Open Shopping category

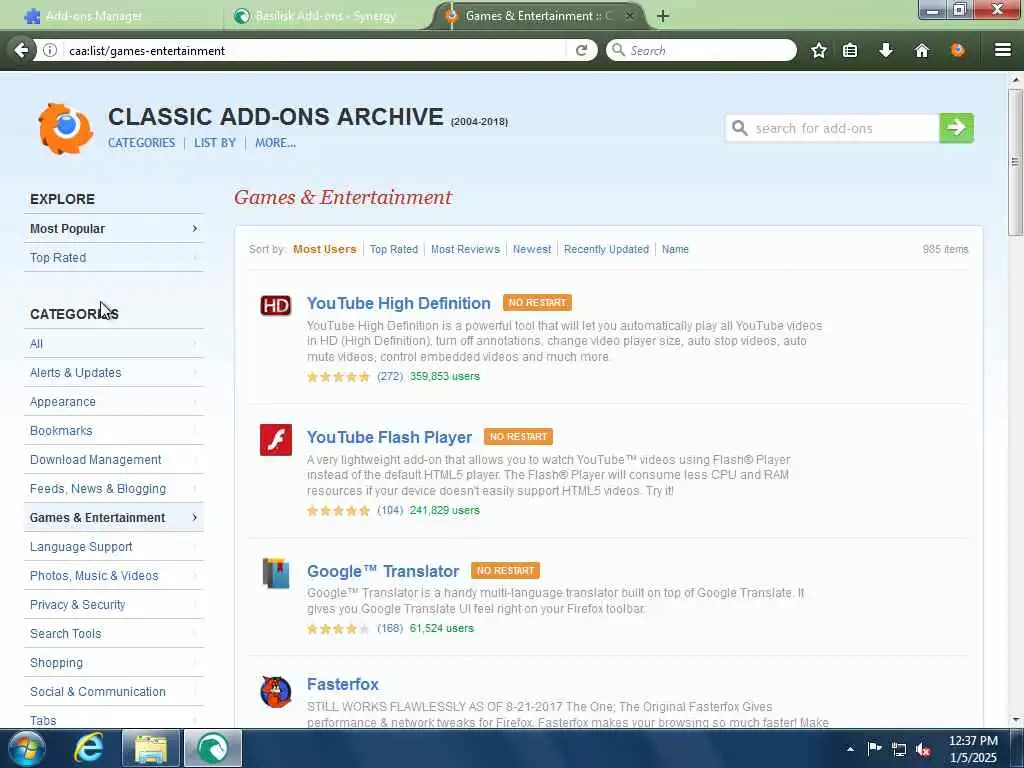pyautogui.click(x=114, y=662)
